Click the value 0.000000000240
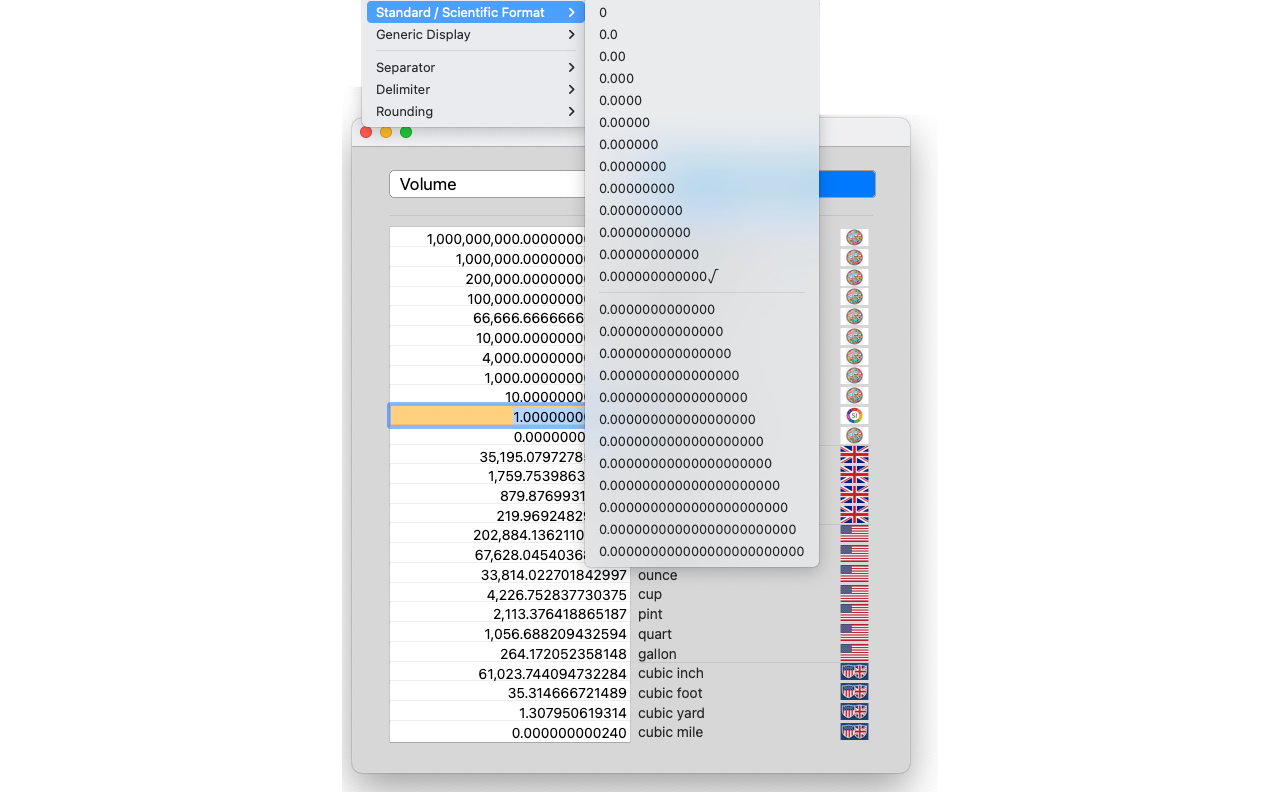The height and width of the screenshot is (800, 1280). click(570, 732)
